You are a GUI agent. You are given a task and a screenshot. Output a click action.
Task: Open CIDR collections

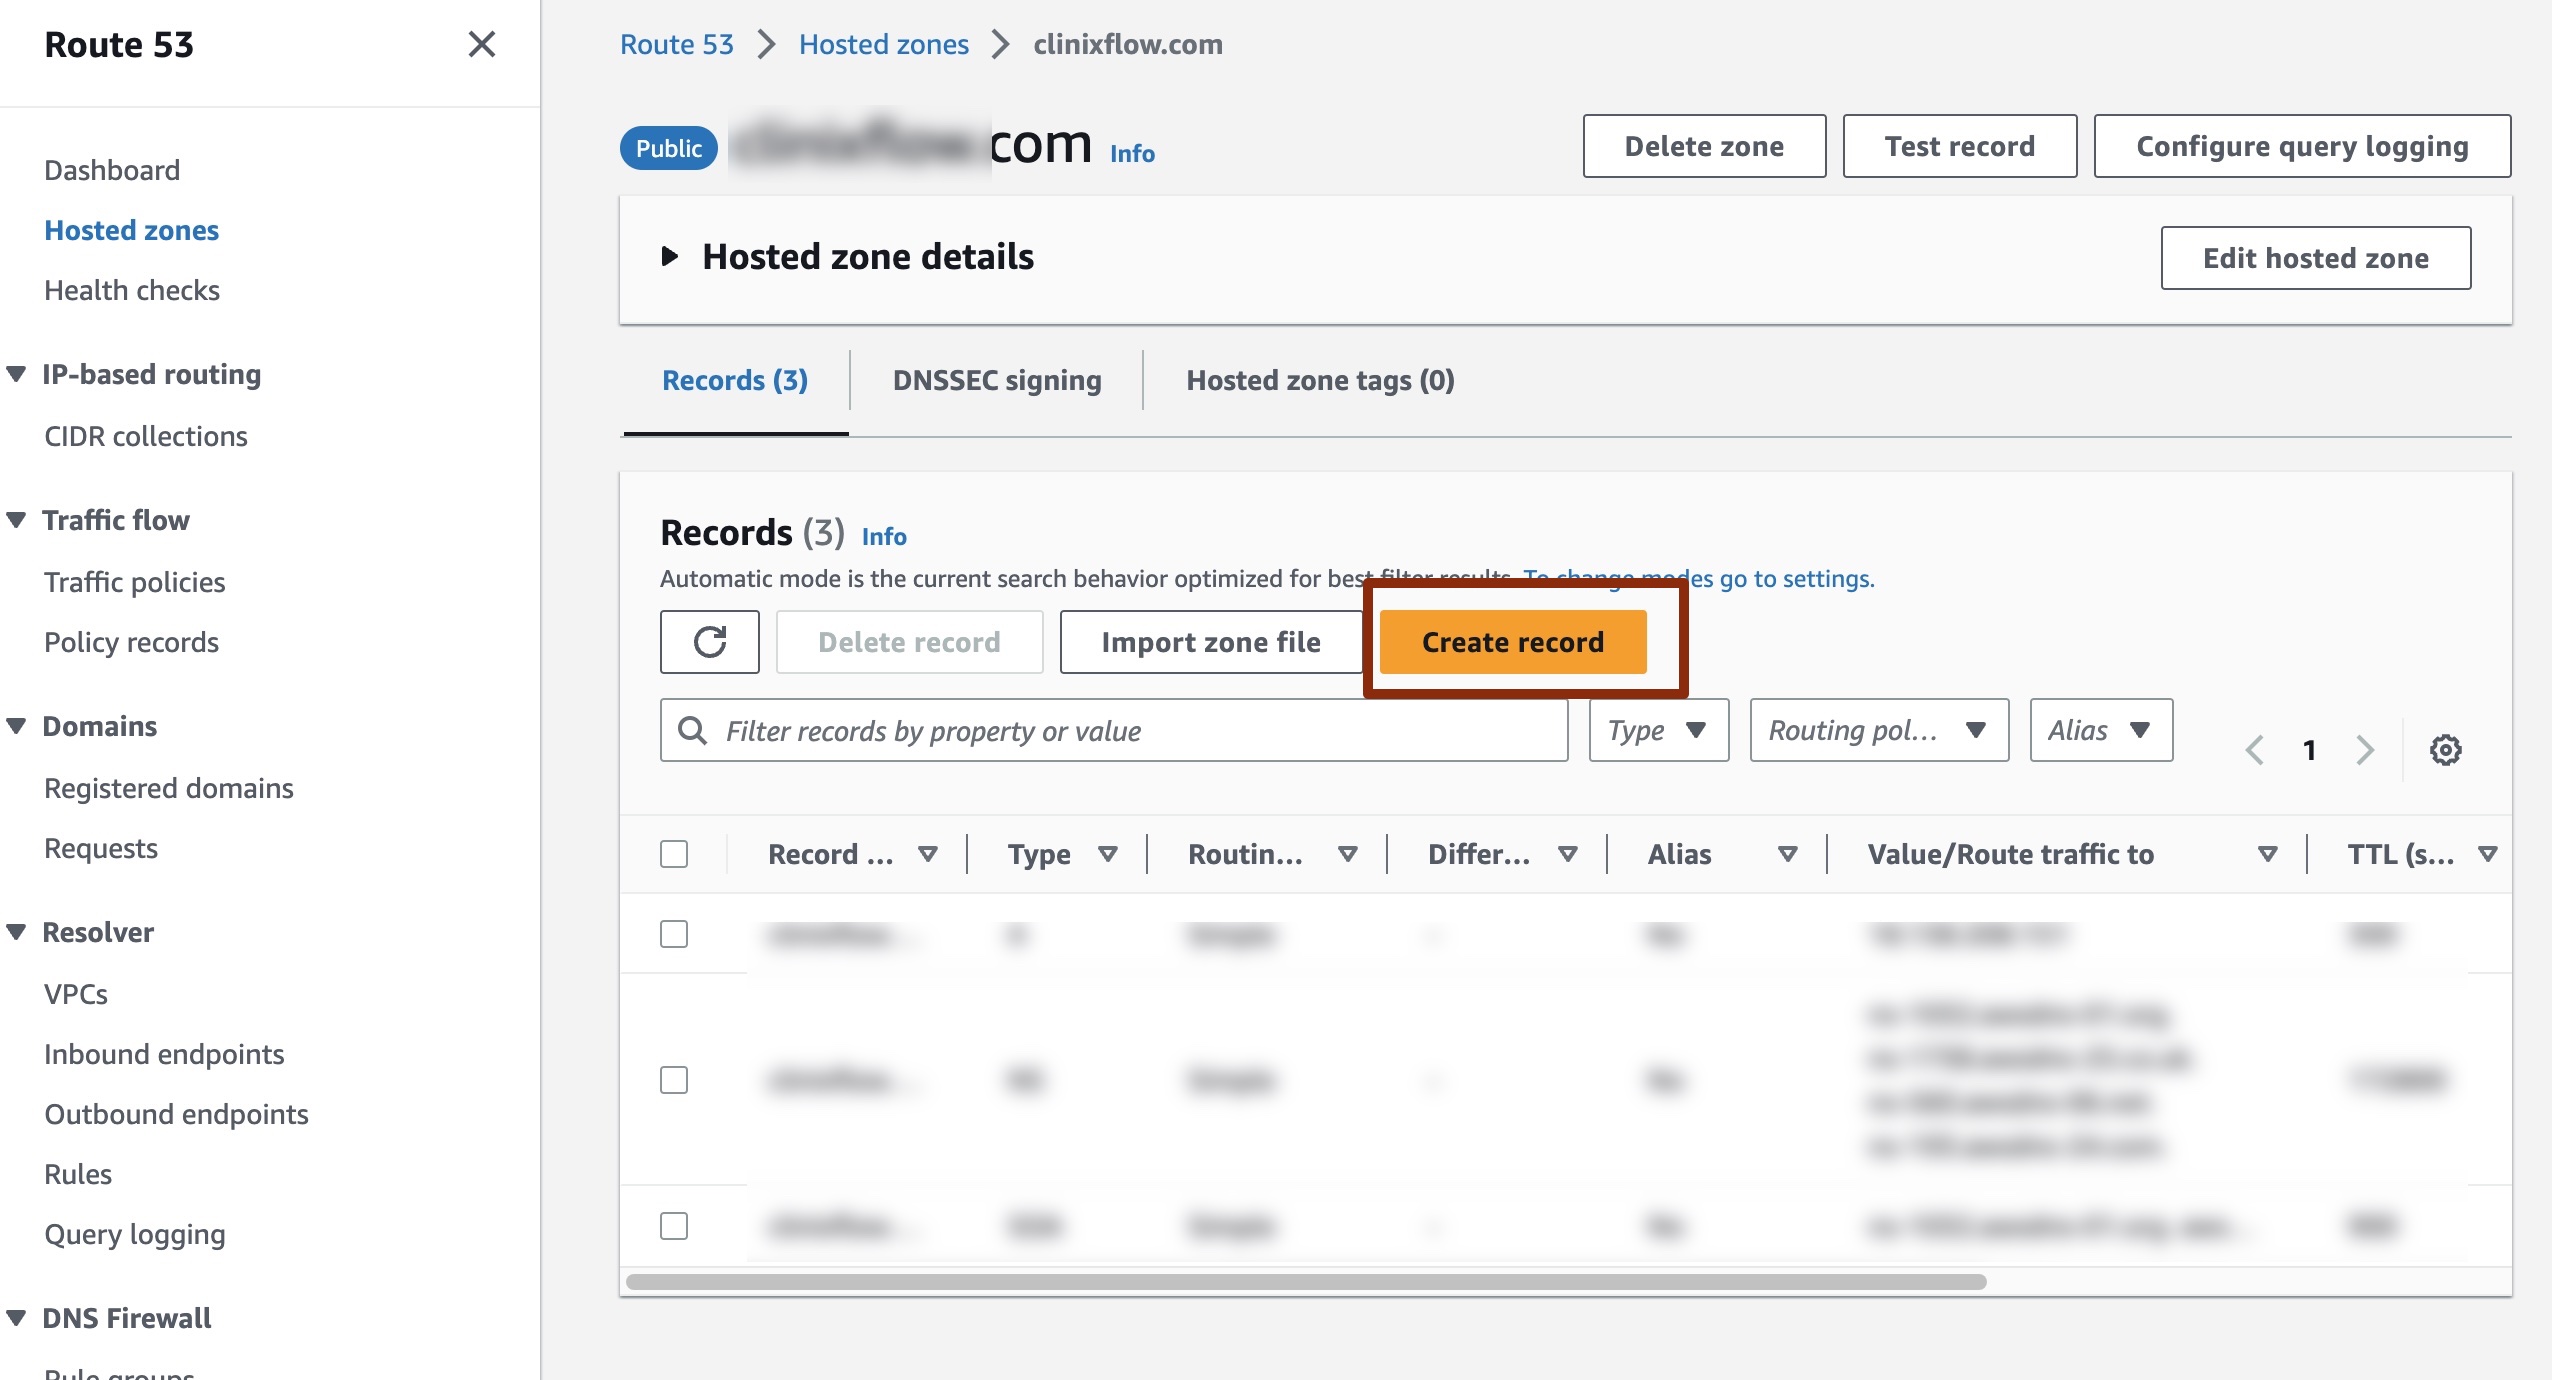[x=146, y=436]
